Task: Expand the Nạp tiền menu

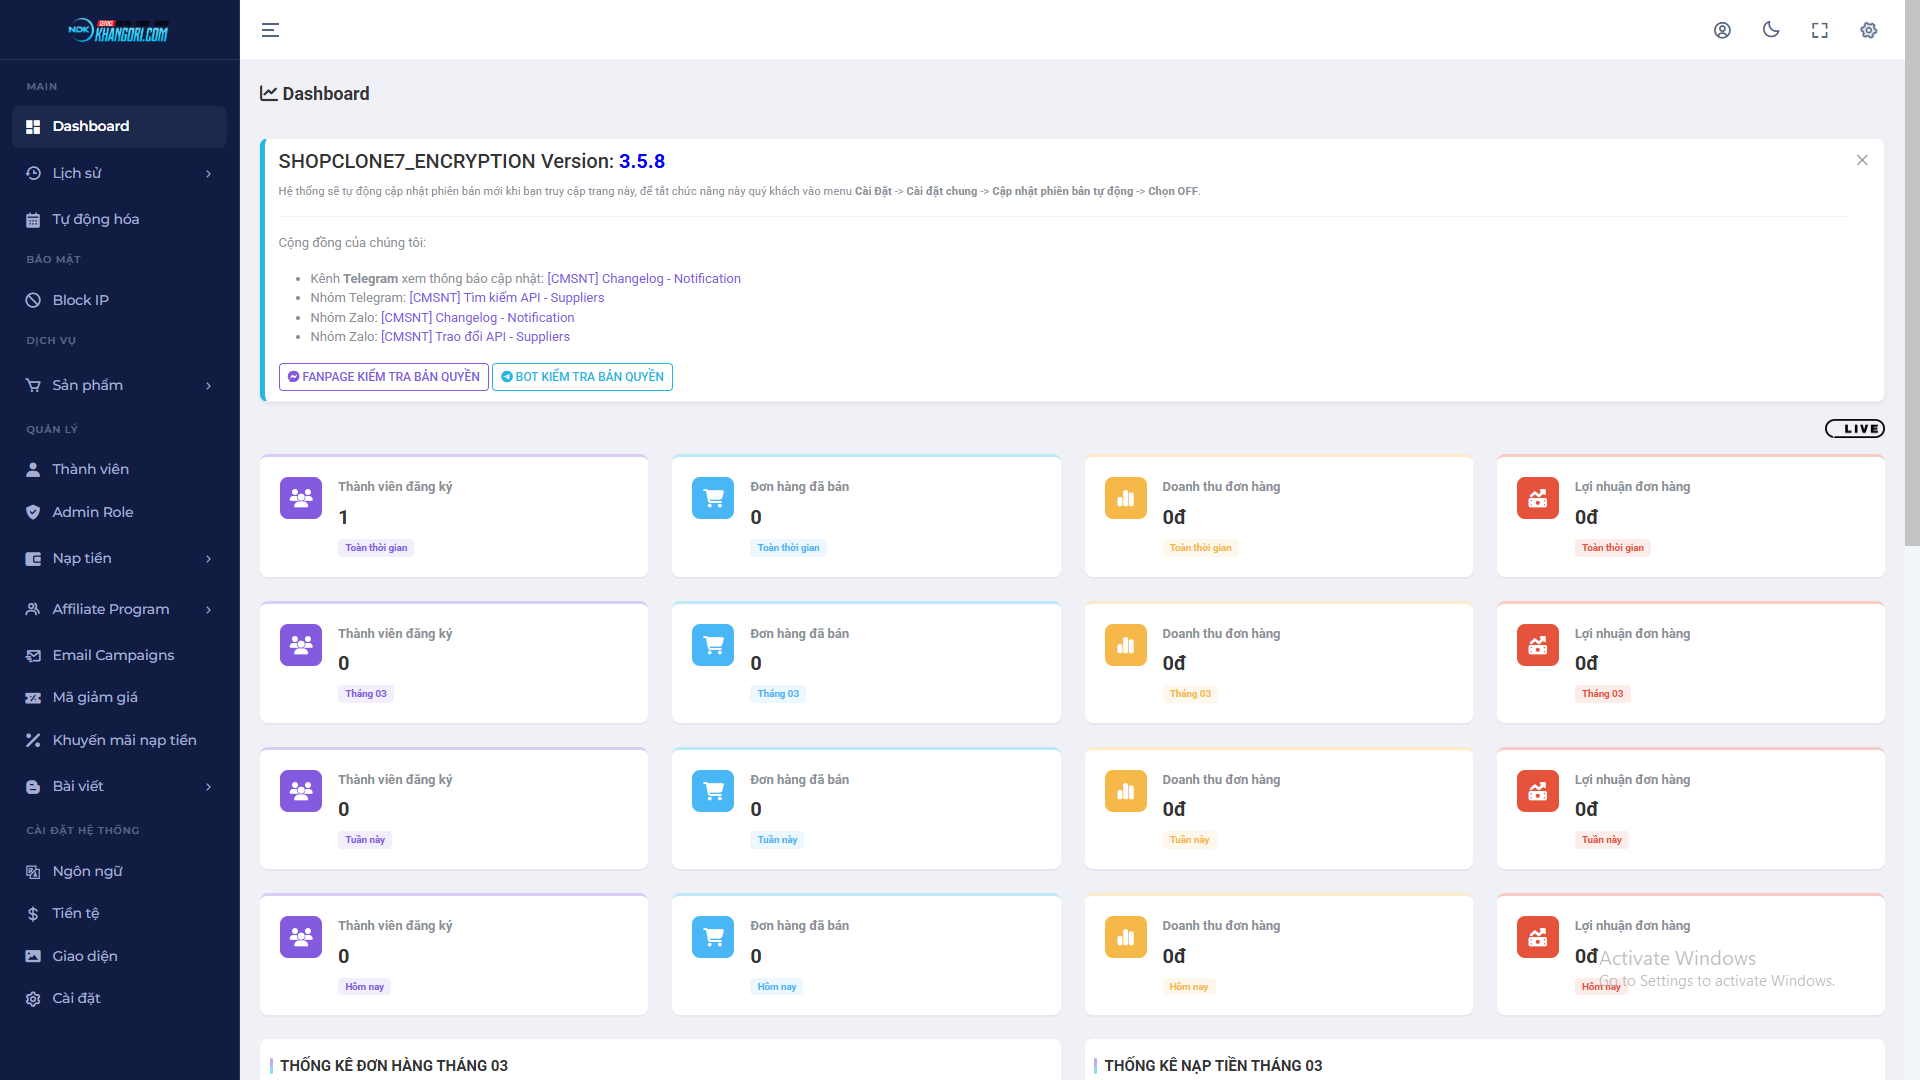Action: tap(82, 558)
